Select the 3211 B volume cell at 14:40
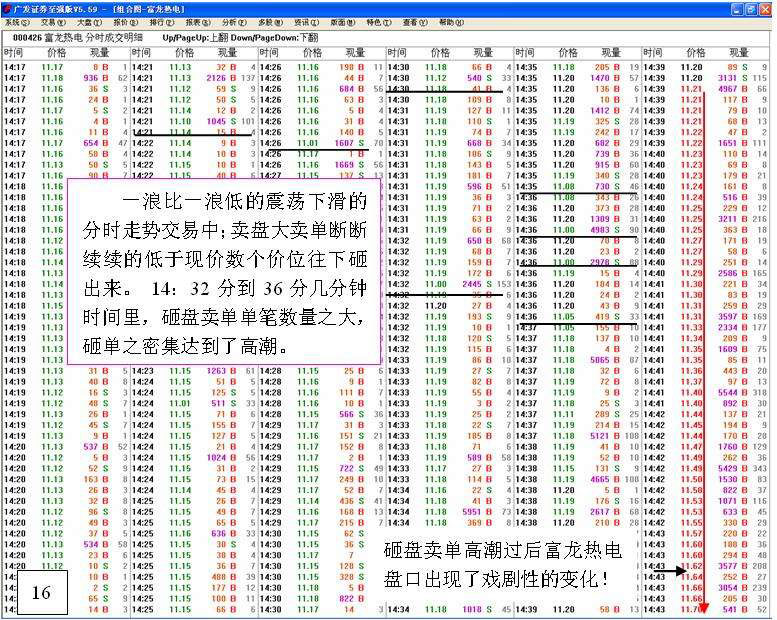This screenshot has height=620, width=777. click(x=733, y=219)
